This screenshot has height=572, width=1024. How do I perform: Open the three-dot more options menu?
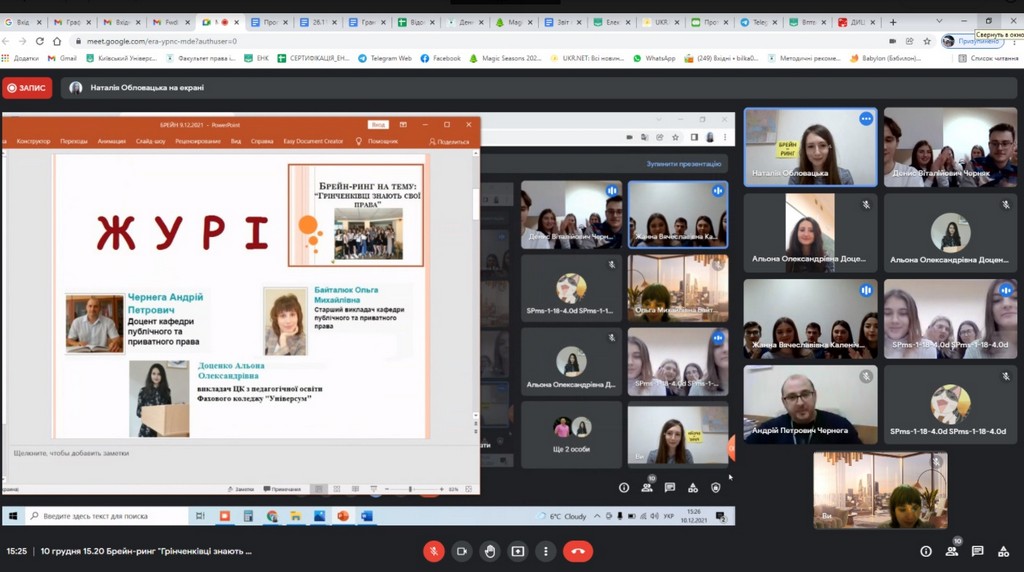pyautogui.click(x=545, y=551)
